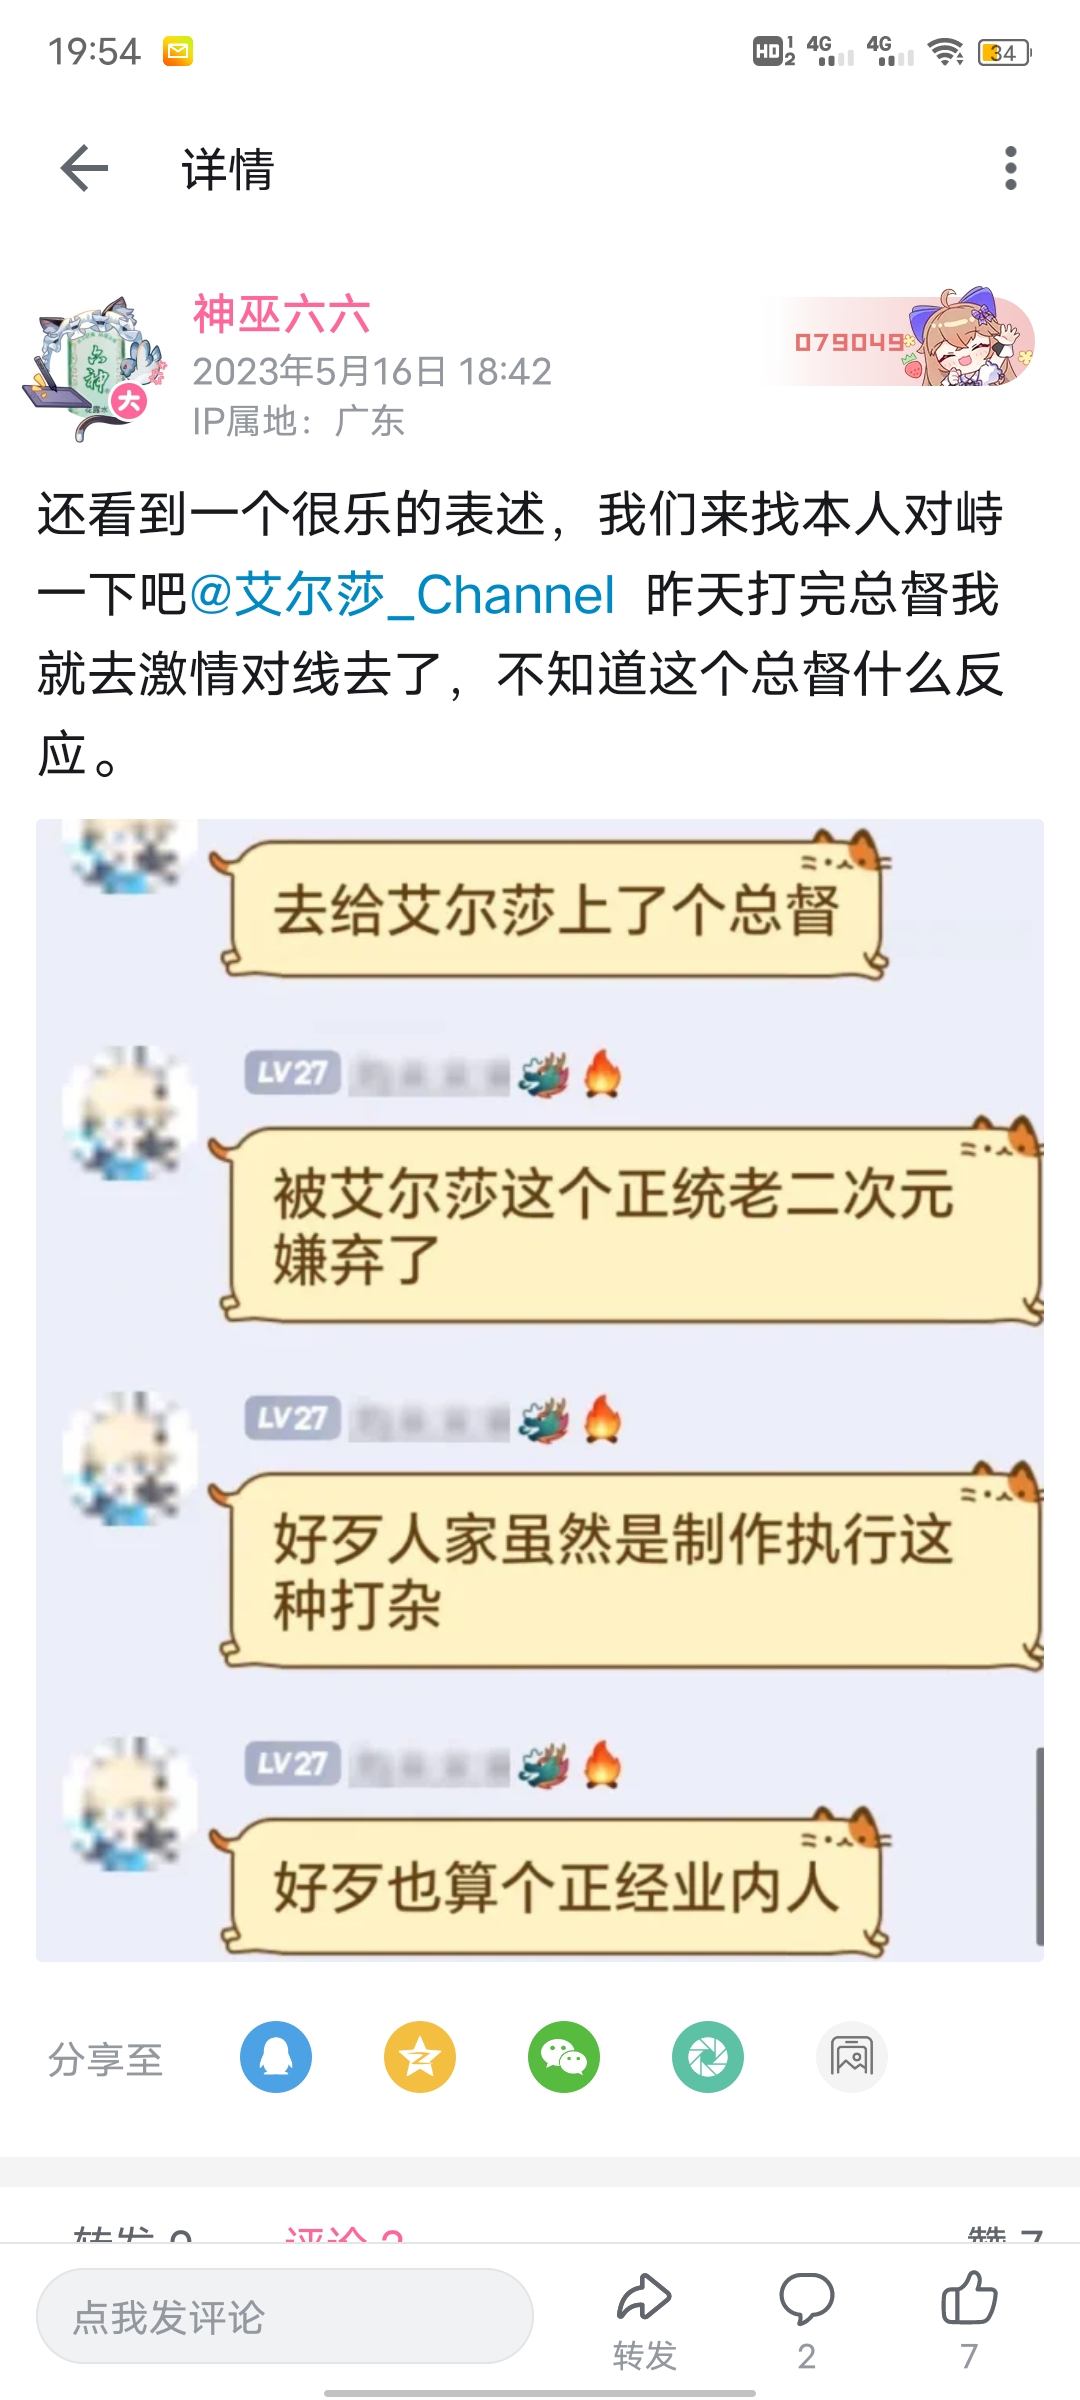Screen dimensions: 1080x2400
Task: Open the three-dot more options menu
Action: tap(1011, 168)
